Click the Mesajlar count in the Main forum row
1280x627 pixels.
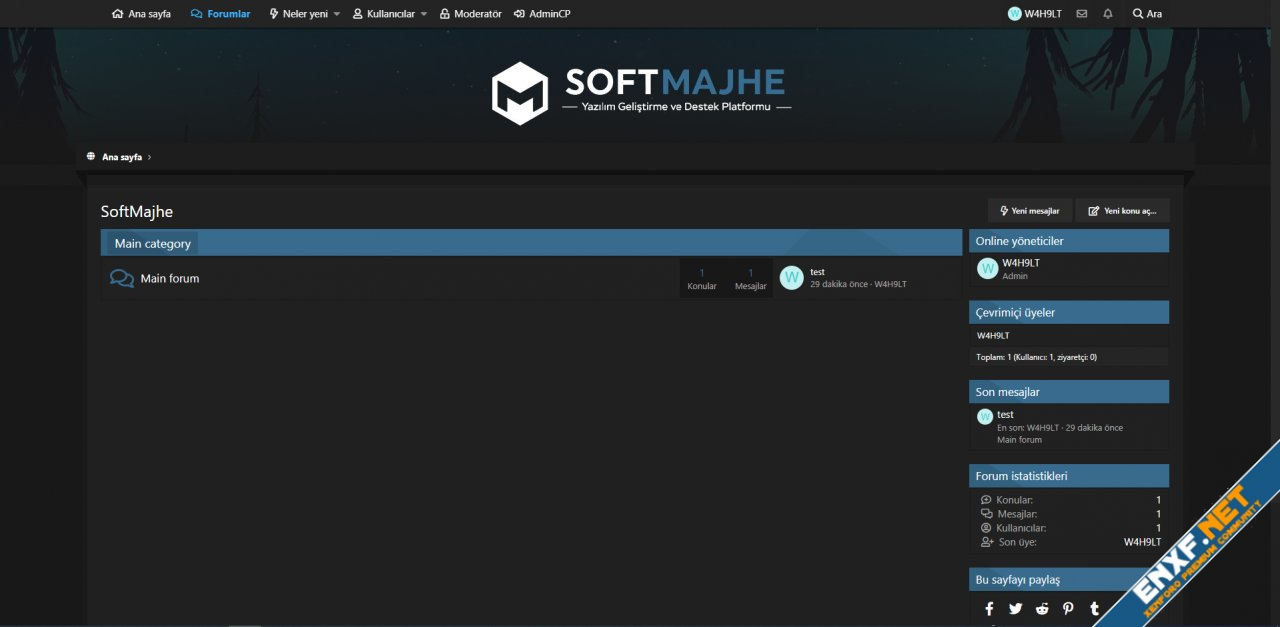coord(751,272)
